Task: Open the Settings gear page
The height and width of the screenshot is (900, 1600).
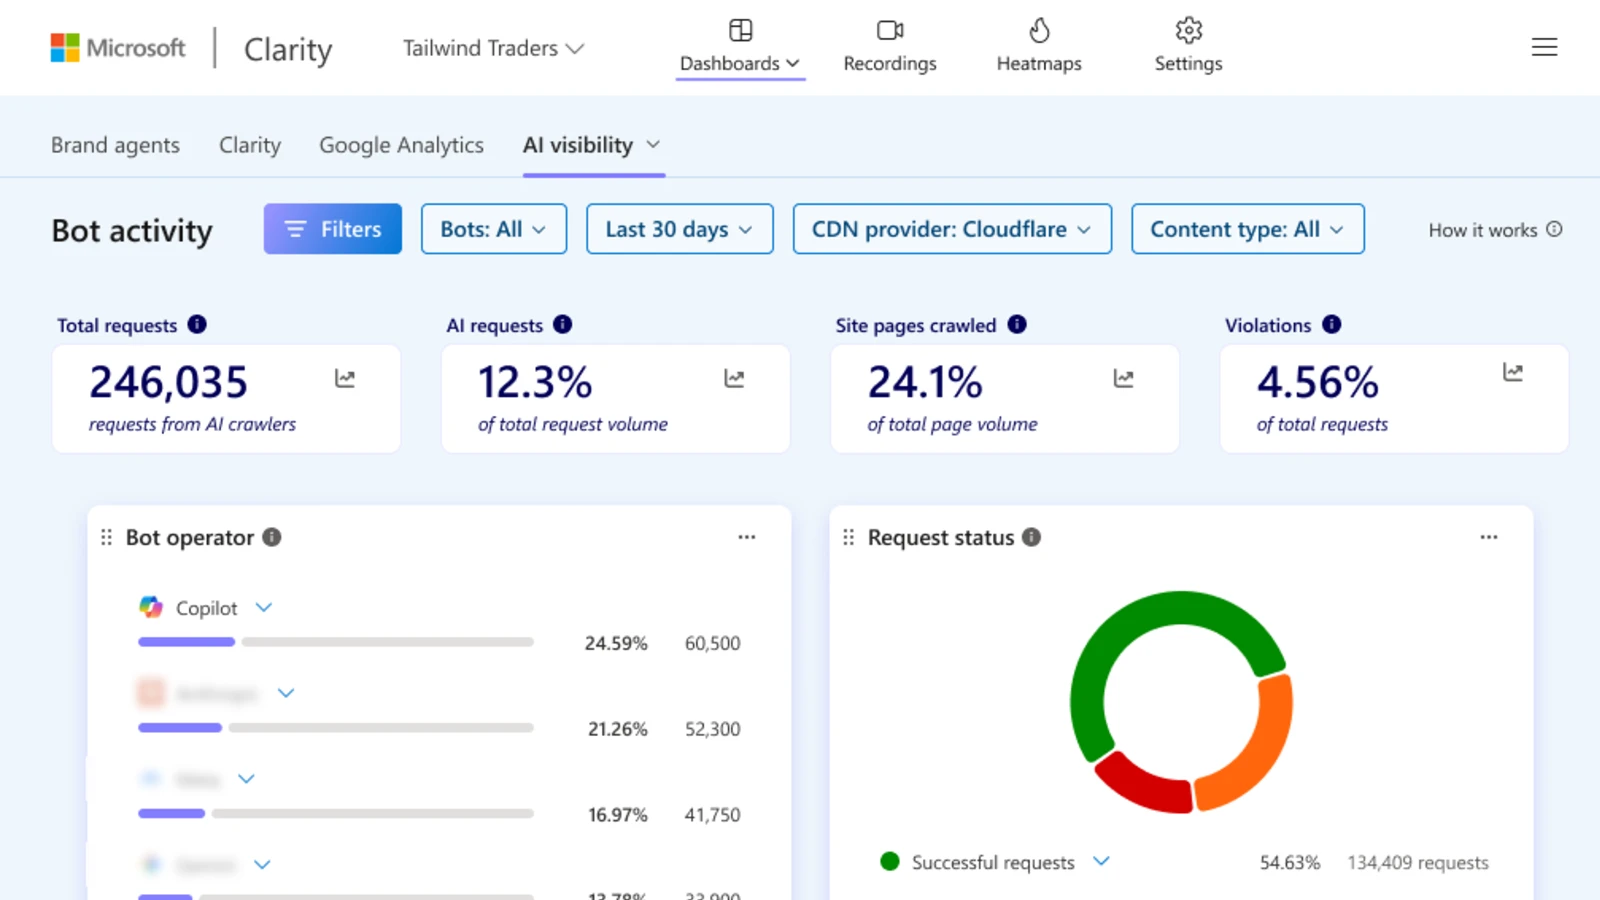Action: 1188,47
